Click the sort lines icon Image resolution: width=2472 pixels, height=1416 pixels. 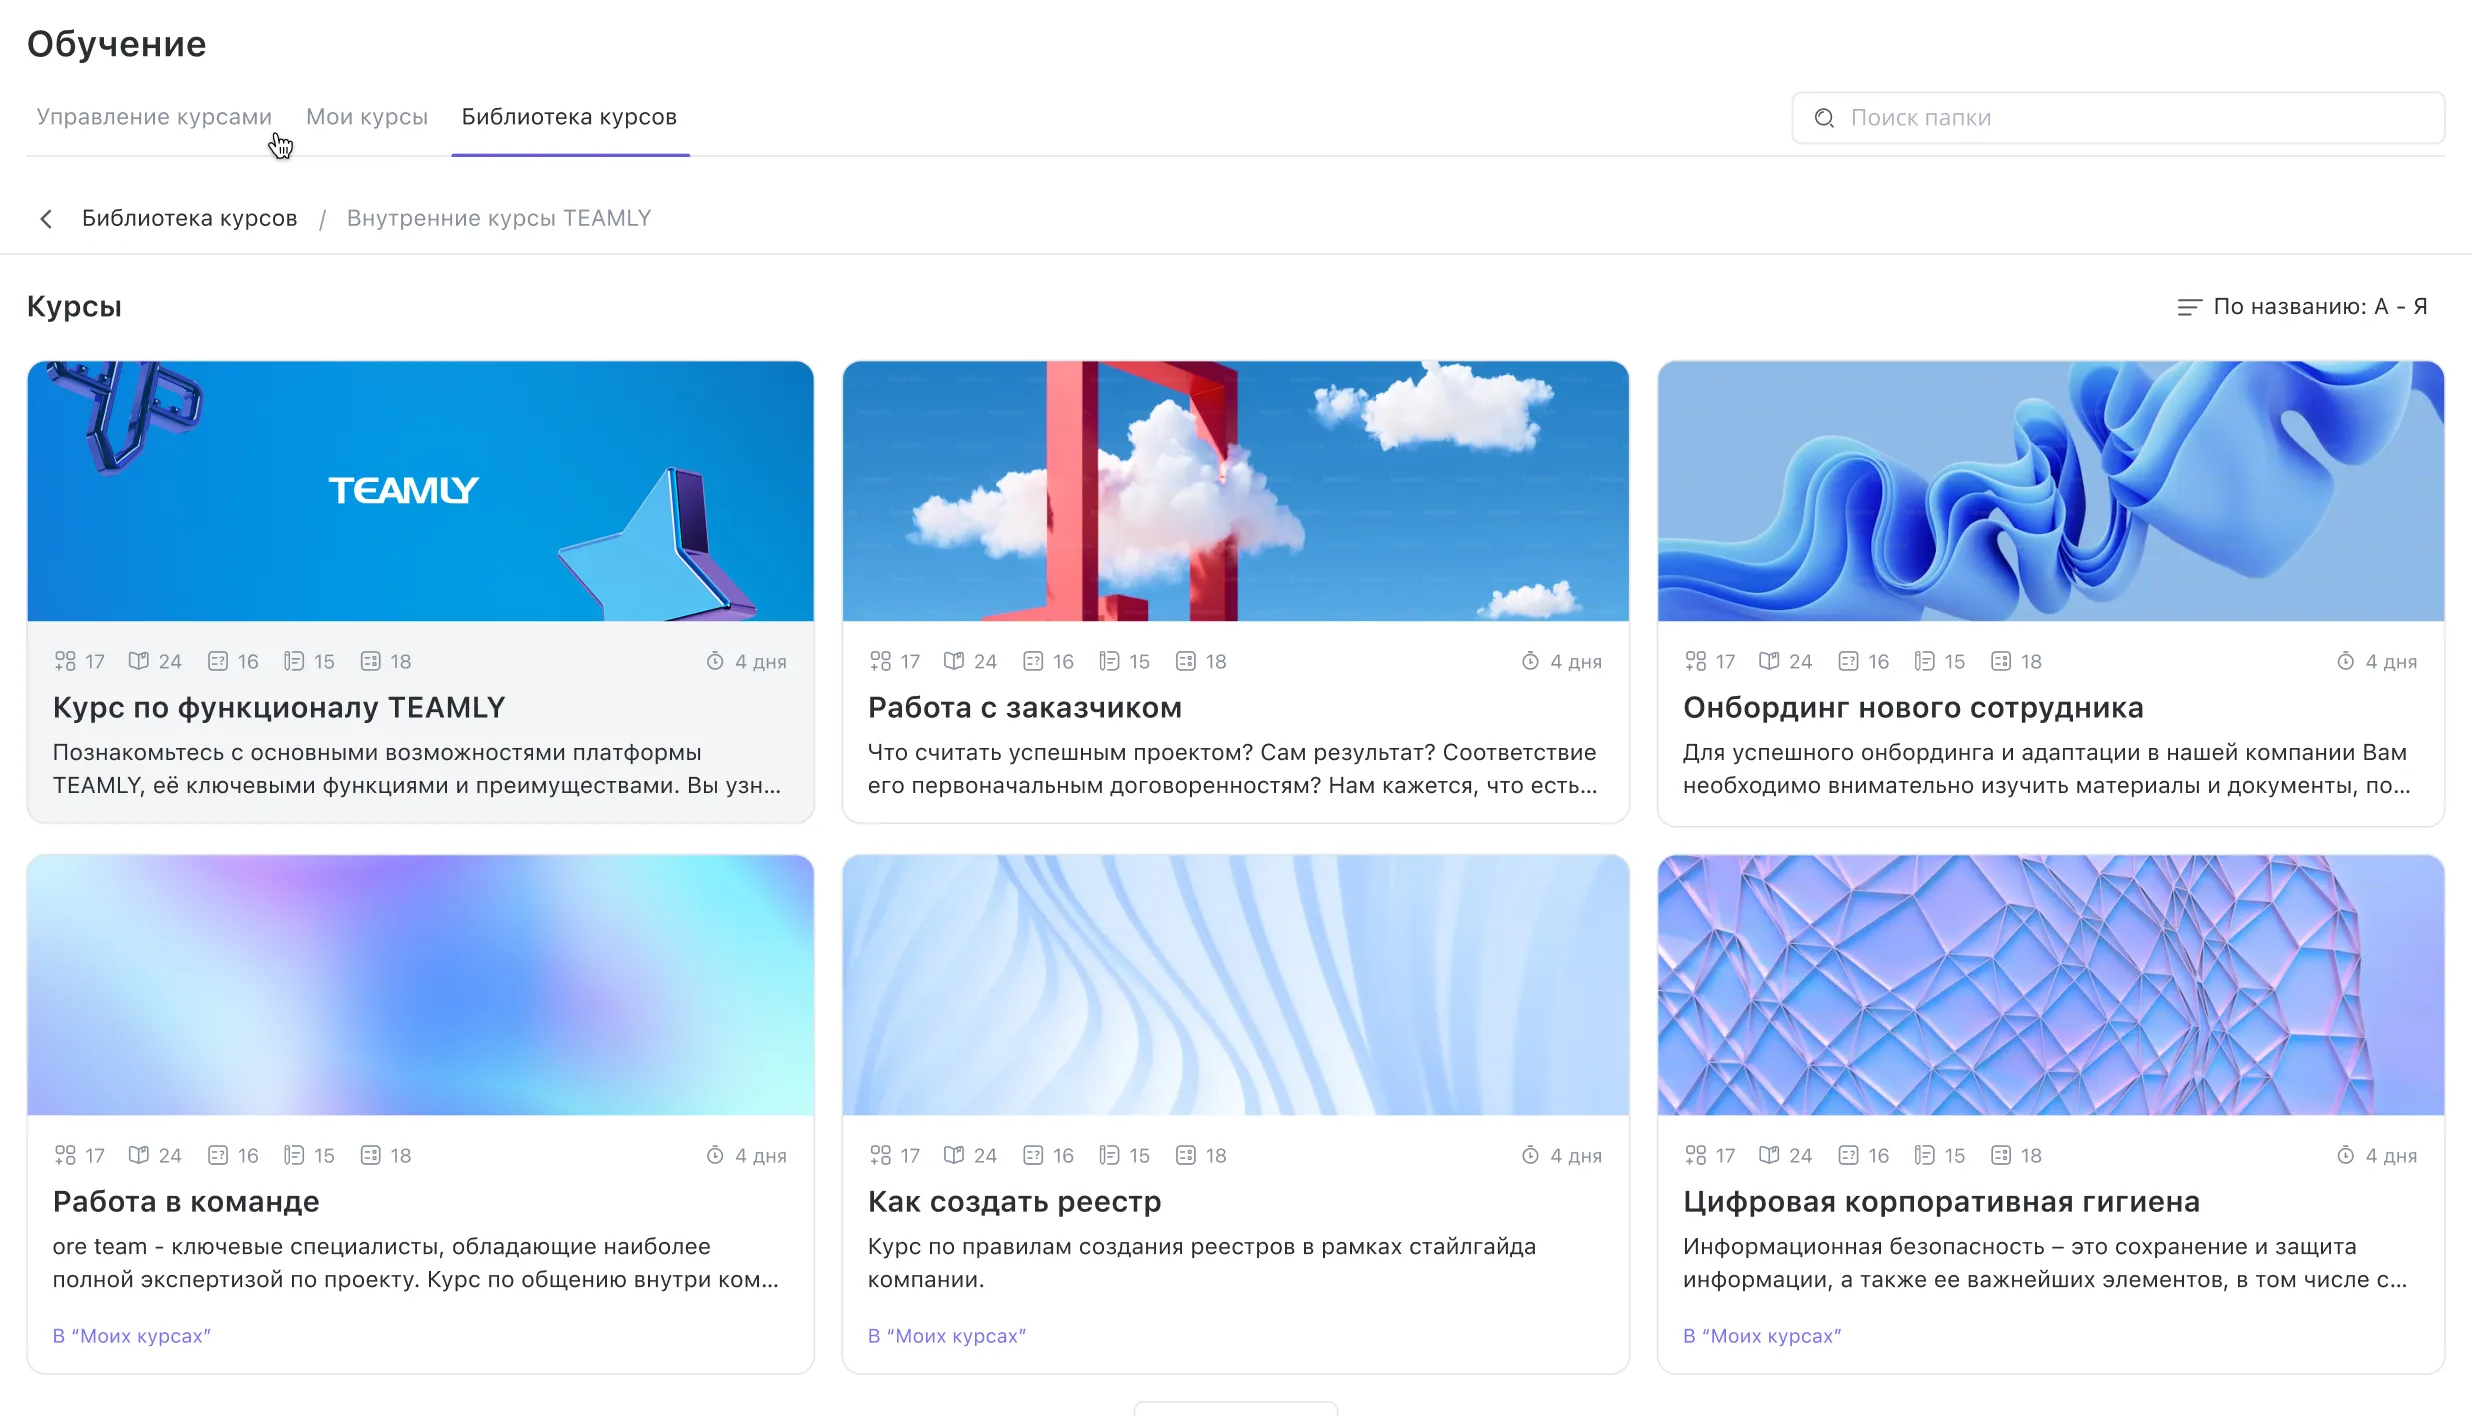pyautogui.click(x=2189, y=307)
